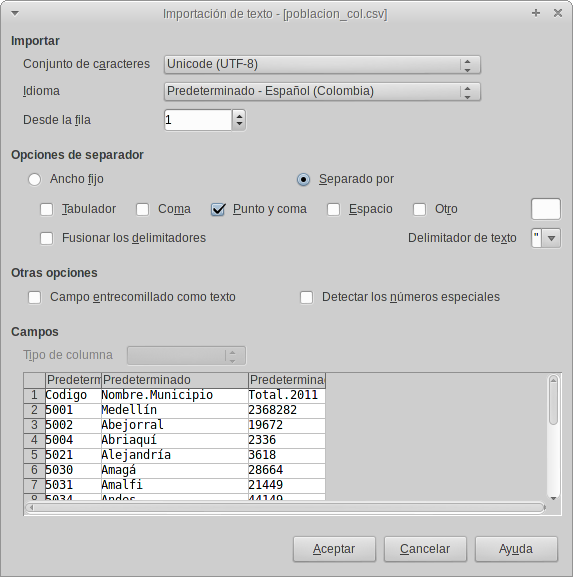Screen dimensions: 573x577
Task: Toggle Fusionar los delimitadores checkbox
Action: (46, 238)
